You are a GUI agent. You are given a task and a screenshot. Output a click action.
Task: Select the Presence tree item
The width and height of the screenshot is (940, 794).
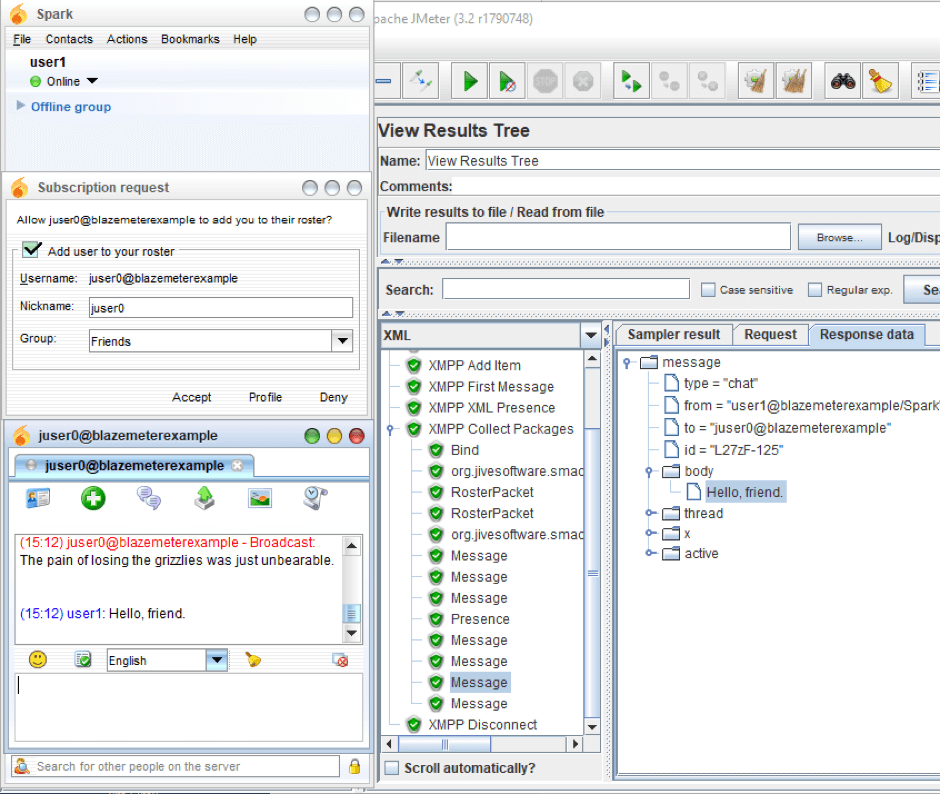tap(480, 619)
